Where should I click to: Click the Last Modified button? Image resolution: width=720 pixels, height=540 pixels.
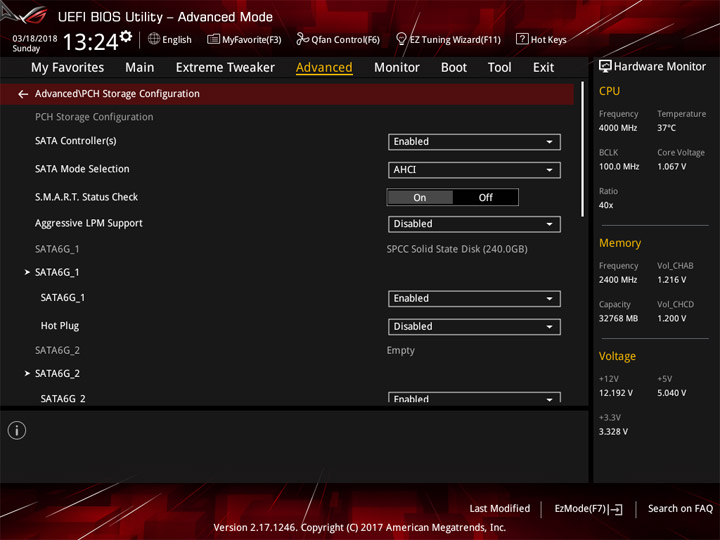coord(500,509)
